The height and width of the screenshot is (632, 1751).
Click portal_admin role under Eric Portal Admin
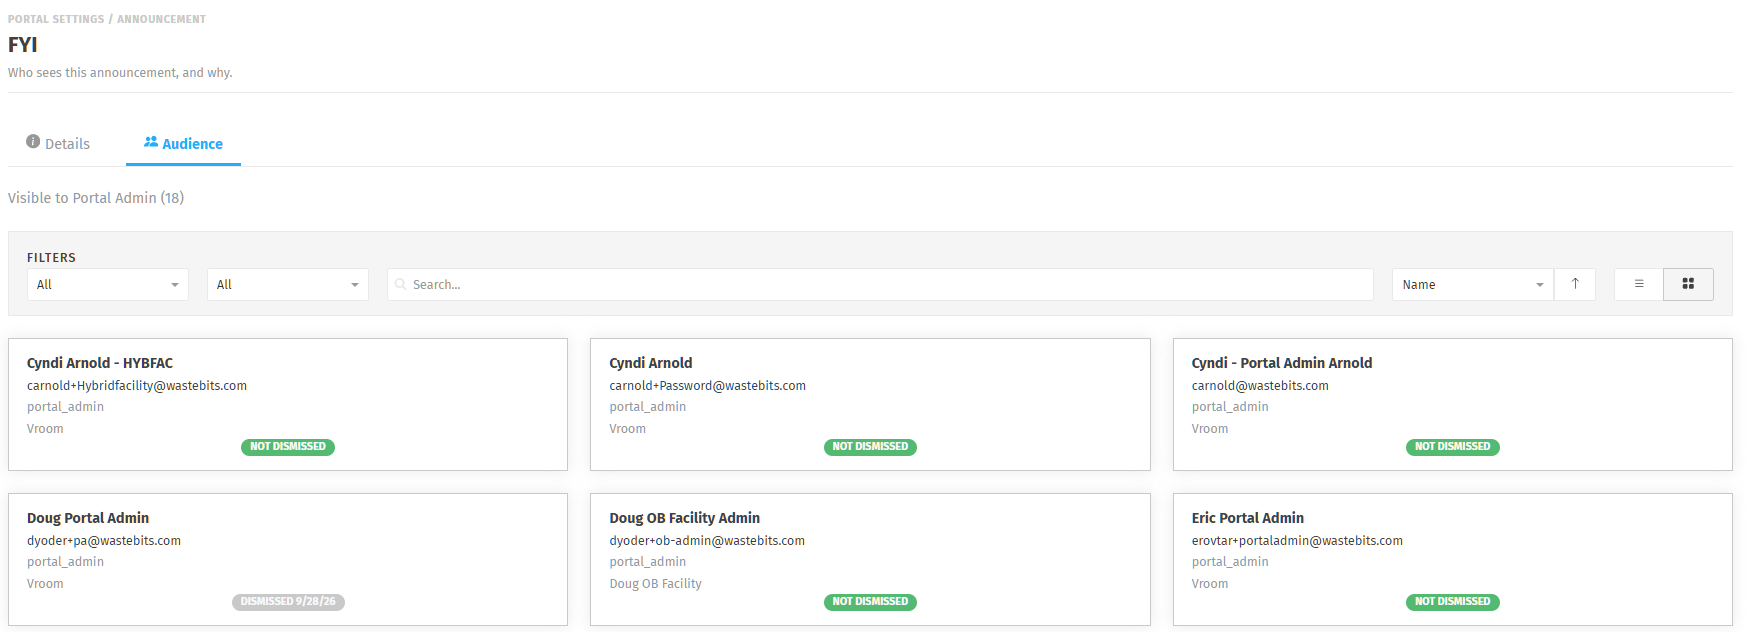(x=1230, y=562)
